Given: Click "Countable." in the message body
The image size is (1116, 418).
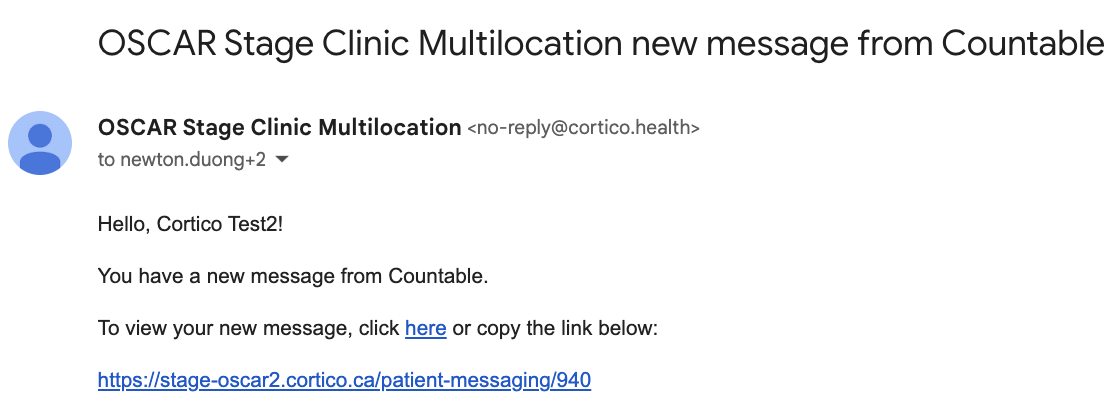Looking at the screenshot, I should 438,276.
